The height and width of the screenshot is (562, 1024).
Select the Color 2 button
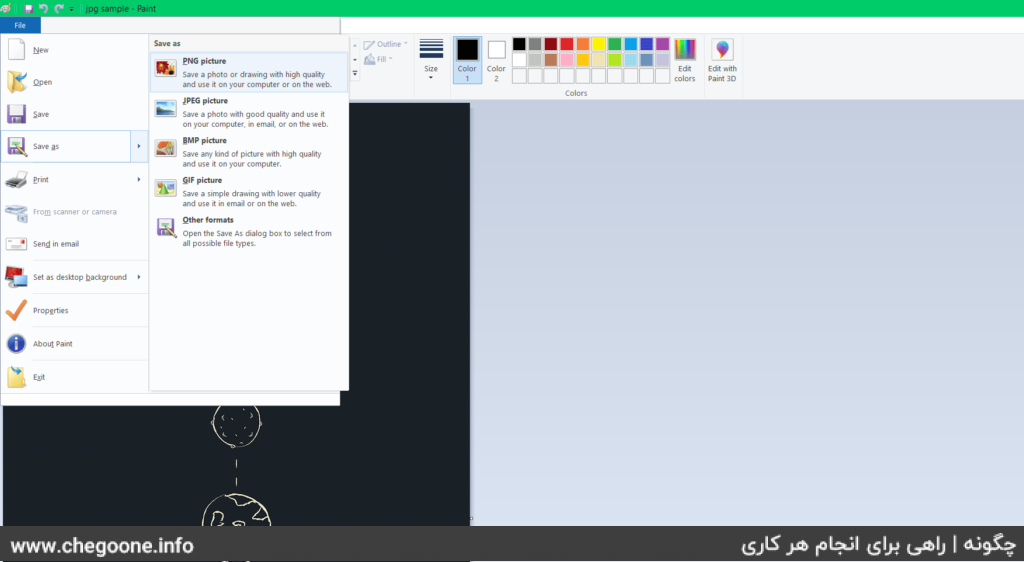click(496, 60)
